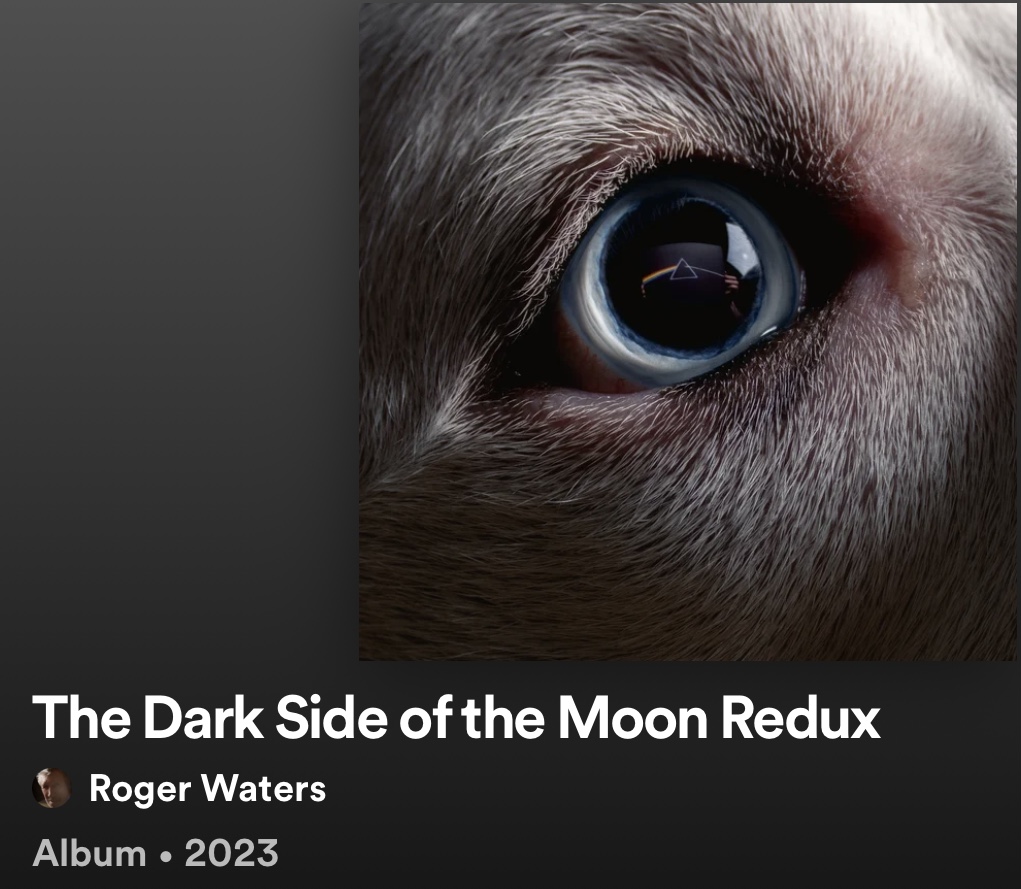This screenshot has width=1021, height=889.
Task: Click the surname Waters in artist name
Action: 263,788
